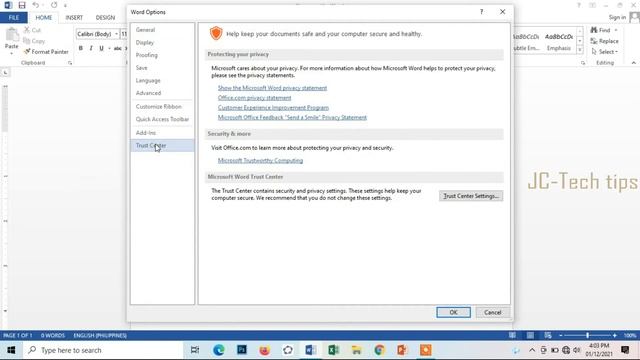This screenshot has height=360, width=640.
Task: Click ENGLISH (PHILIPPINES) language indicator
Action: click(x=100, y=336)
